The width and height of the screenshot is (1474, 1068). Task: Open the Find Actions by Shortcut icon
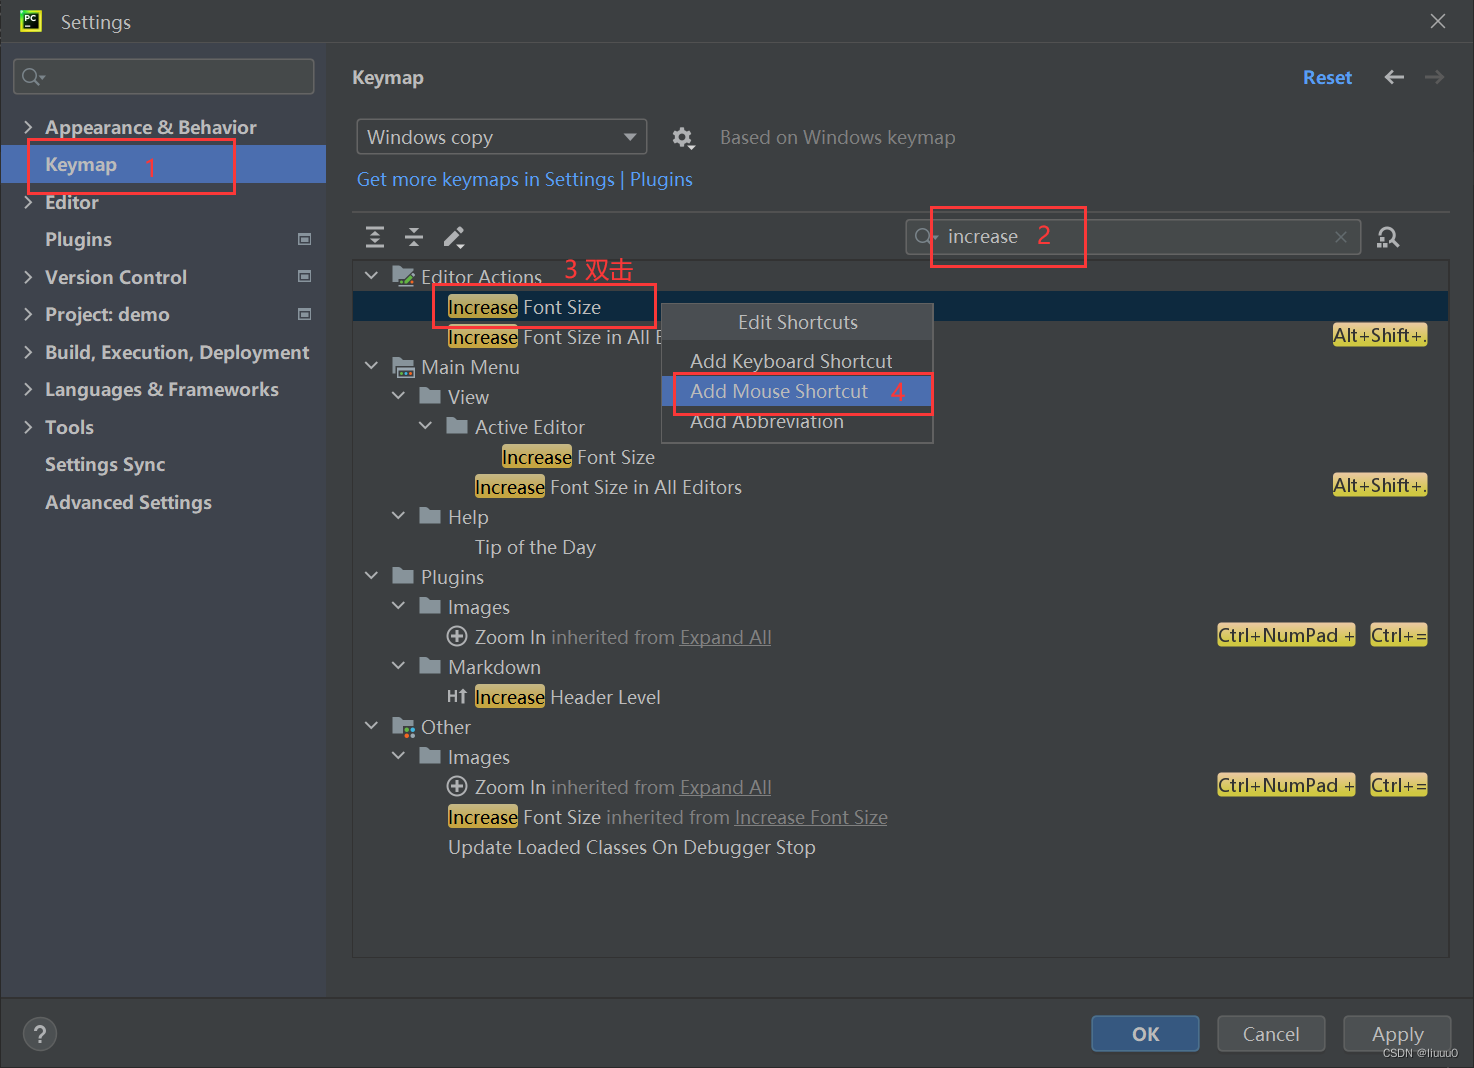coord(1388,237)
